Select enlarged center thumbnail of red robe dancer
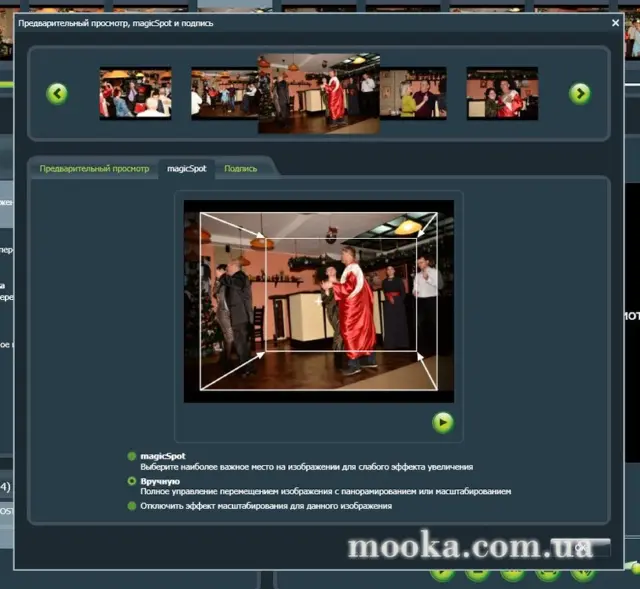The height and width of the screenshot is (589, 640). [x=319, y=93]
